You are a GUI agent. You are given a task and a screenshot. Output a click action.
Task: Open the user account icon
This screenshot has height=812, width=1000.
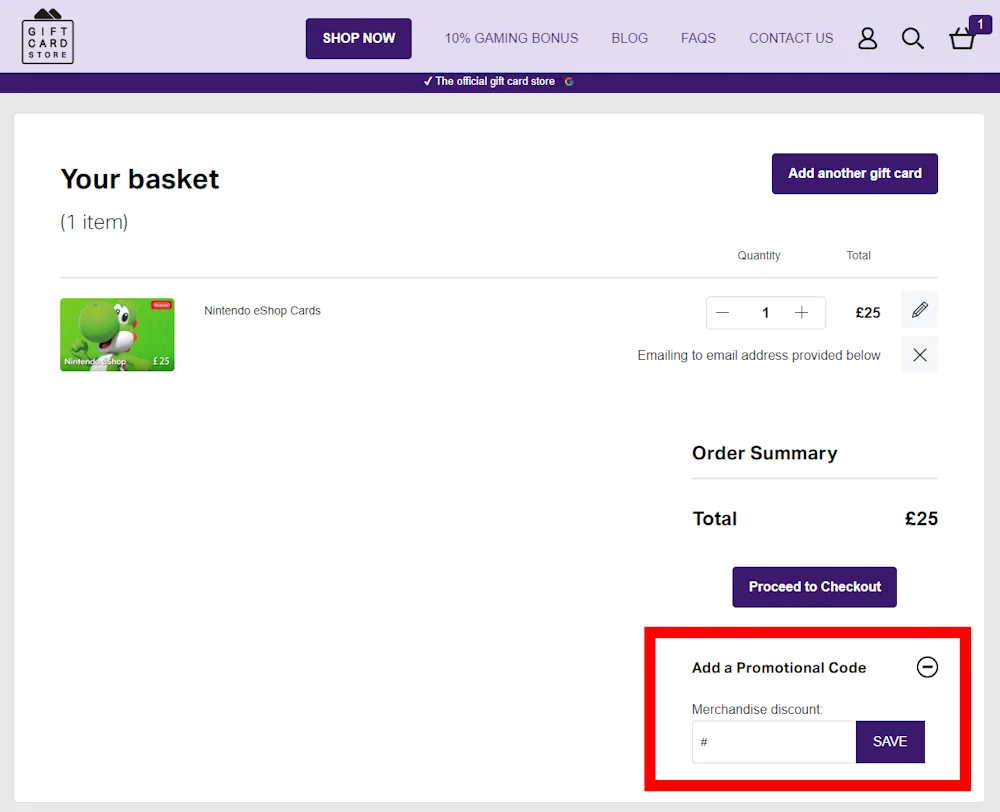pyautogui.click(x=867, y=38)
